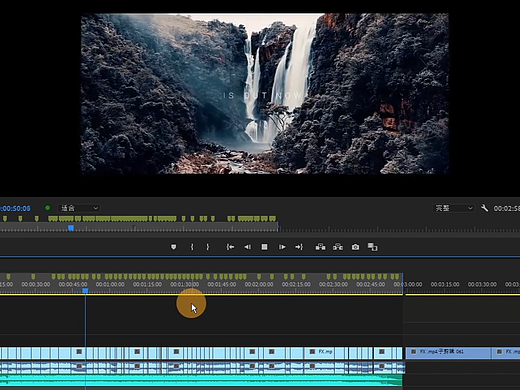
Task: Jump to Out point with Go to Out
Action: tap(299, 247)
